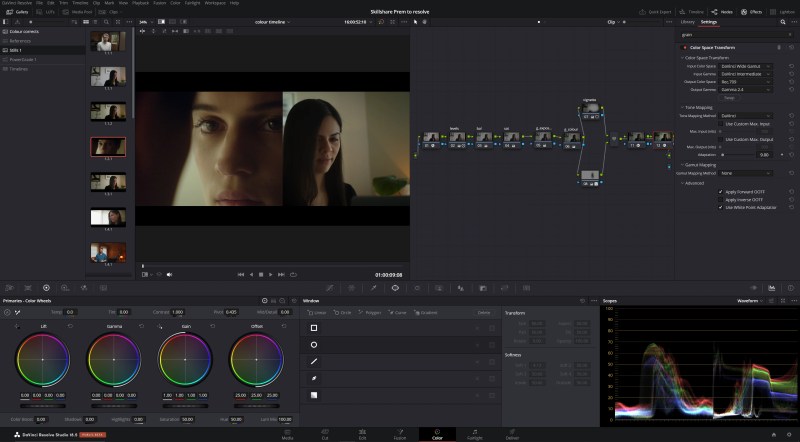This screenshot has height=442, width=800.
Task: Open Input Color Space dropdown
Action: (x=745, y=66)
